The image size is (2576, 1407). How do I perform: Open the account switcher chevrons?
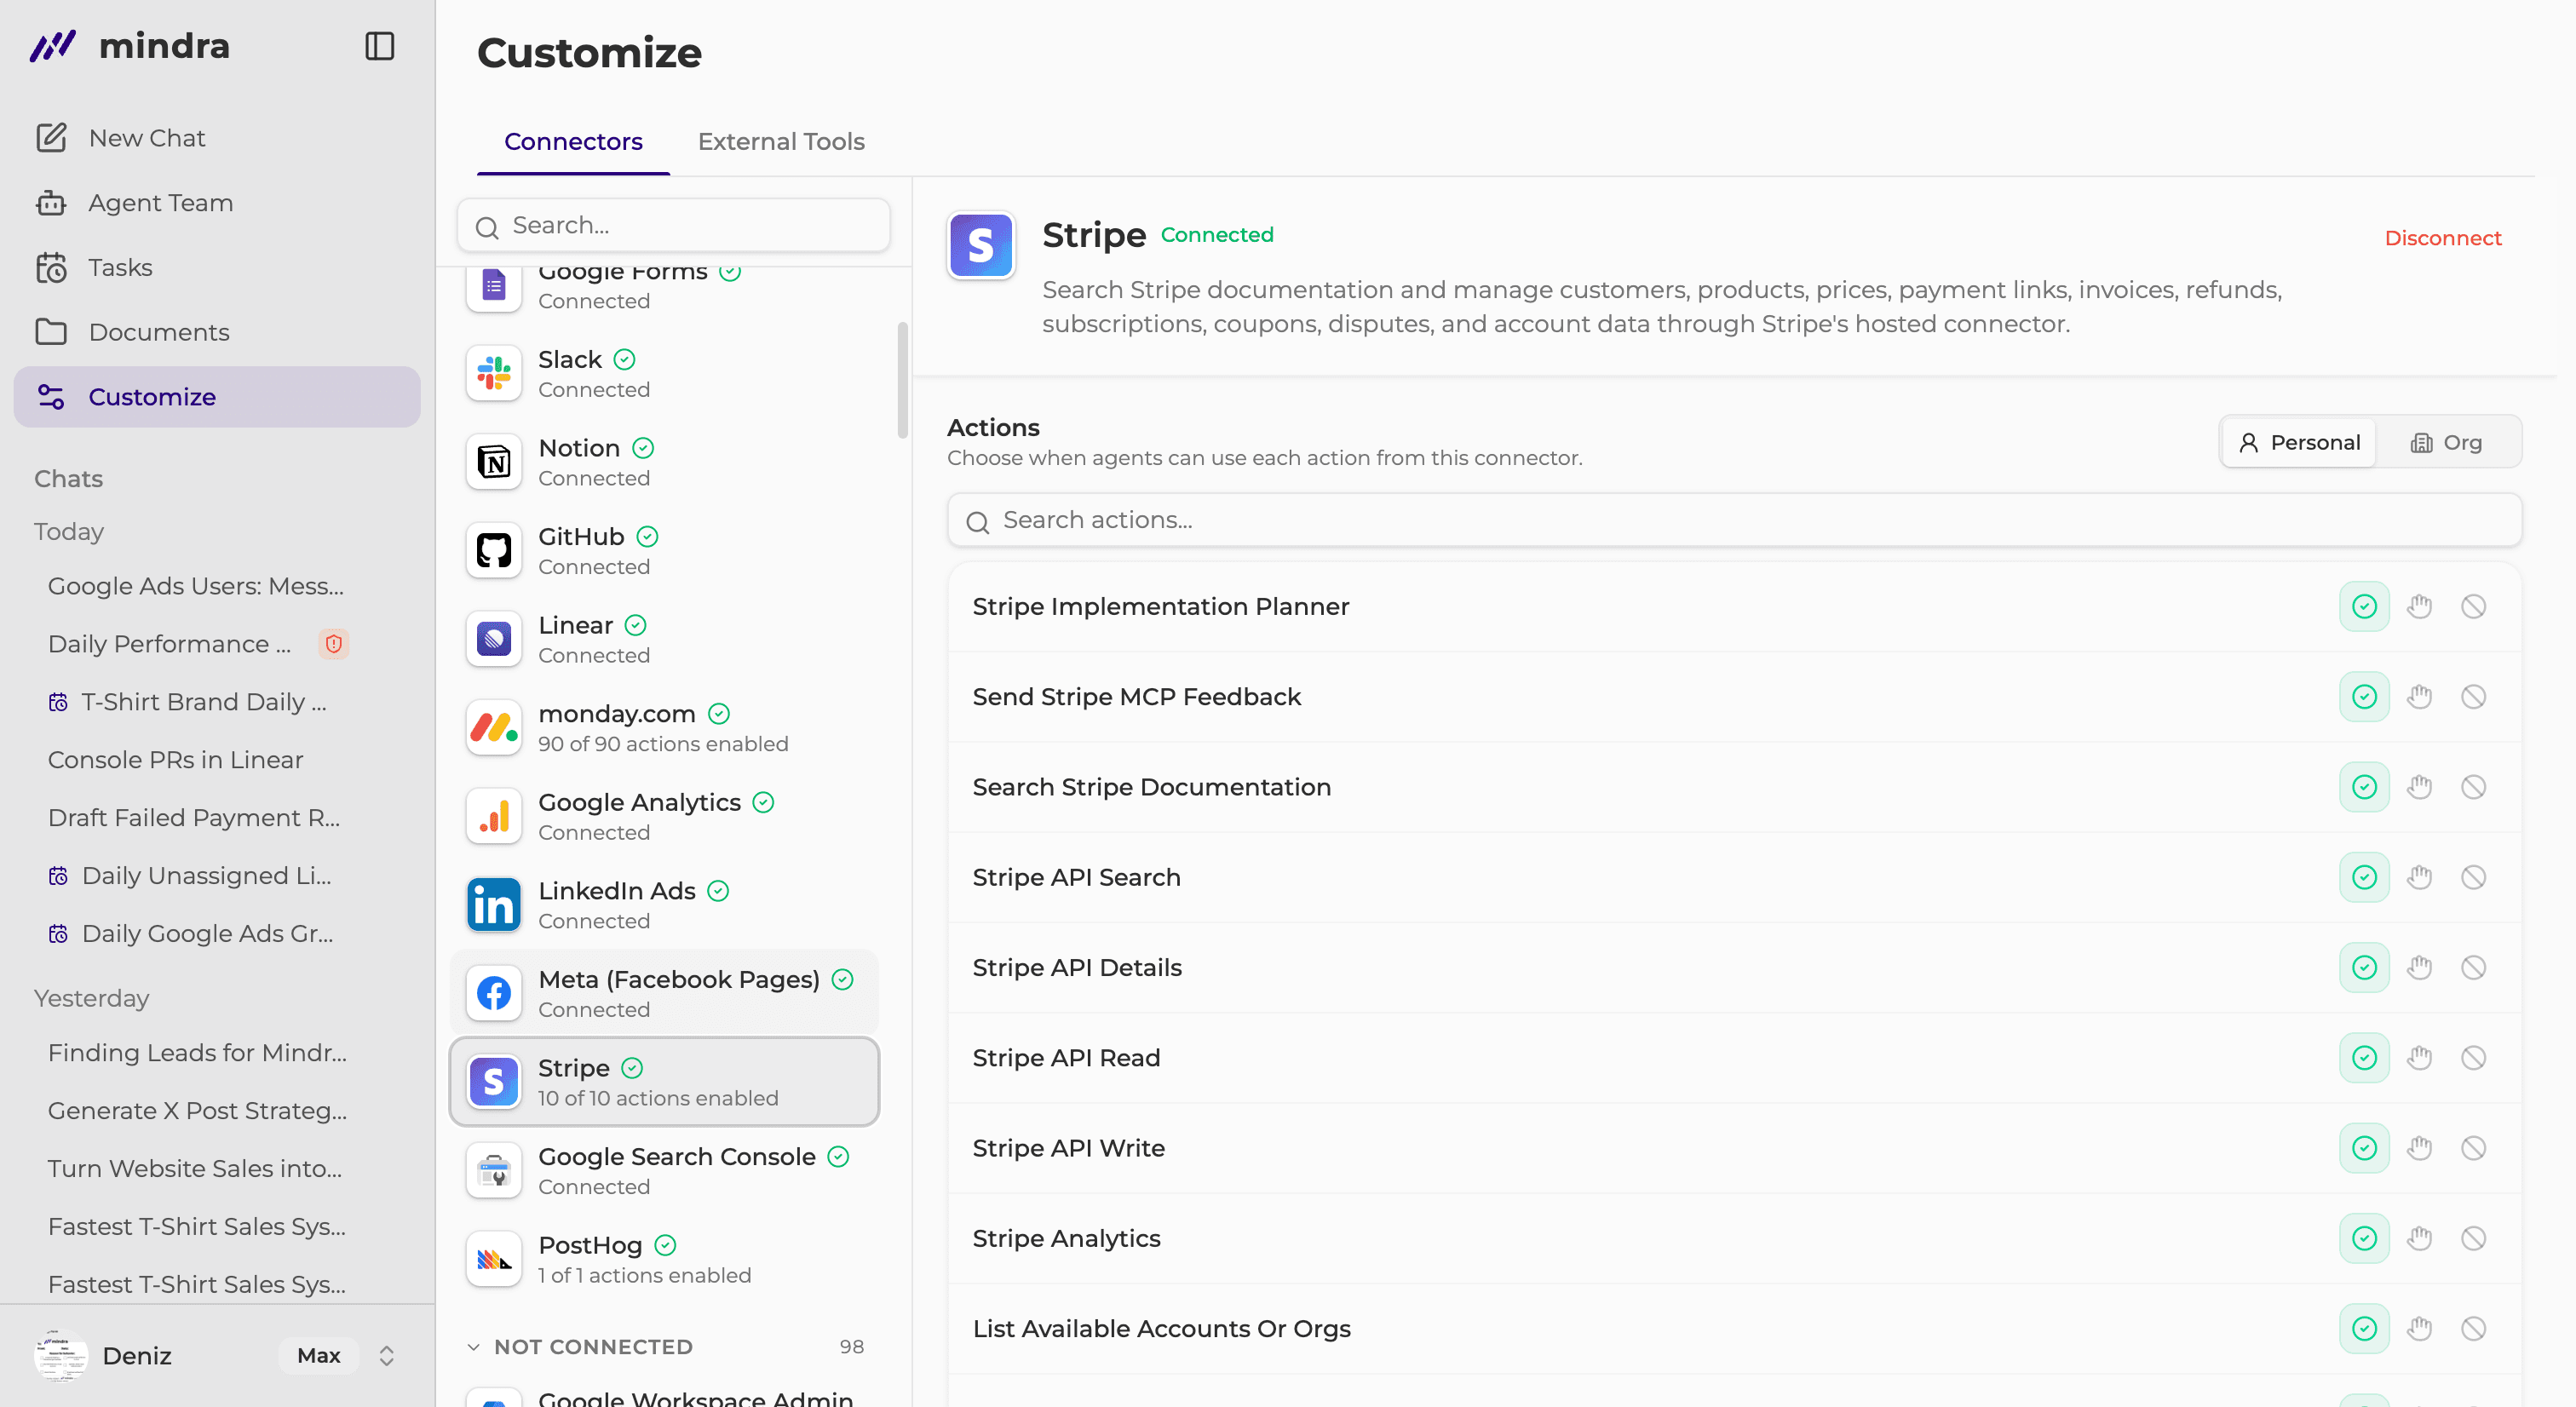(x=387, y=1356)
